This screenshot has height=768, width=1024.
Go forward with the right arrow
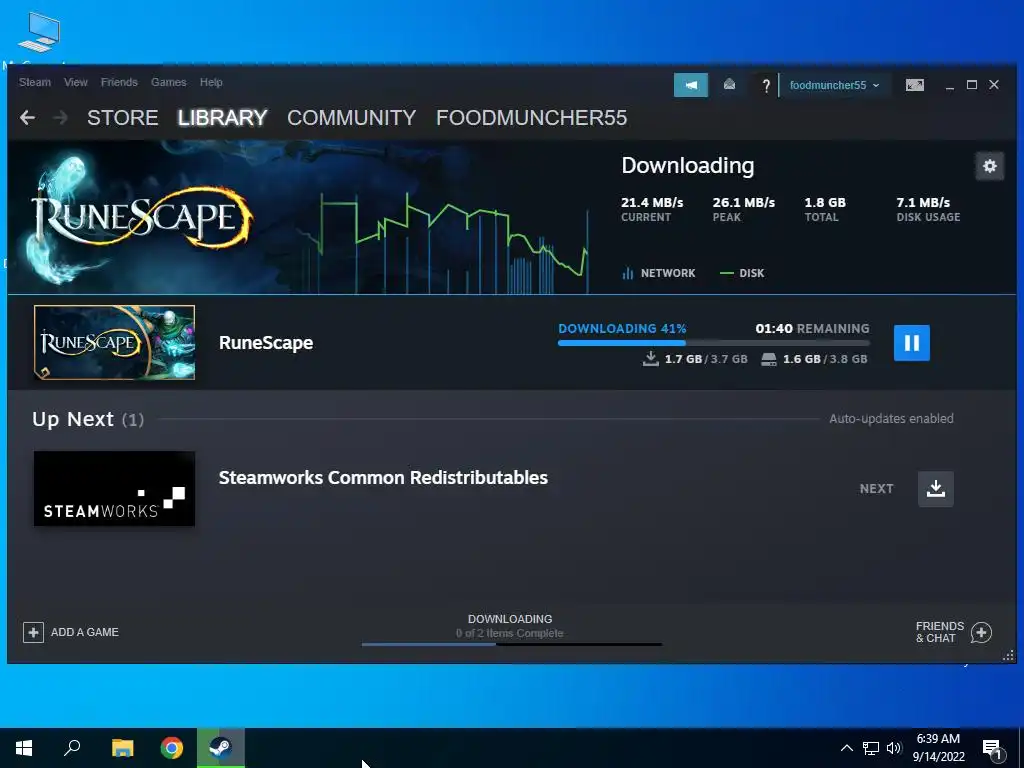60,118
